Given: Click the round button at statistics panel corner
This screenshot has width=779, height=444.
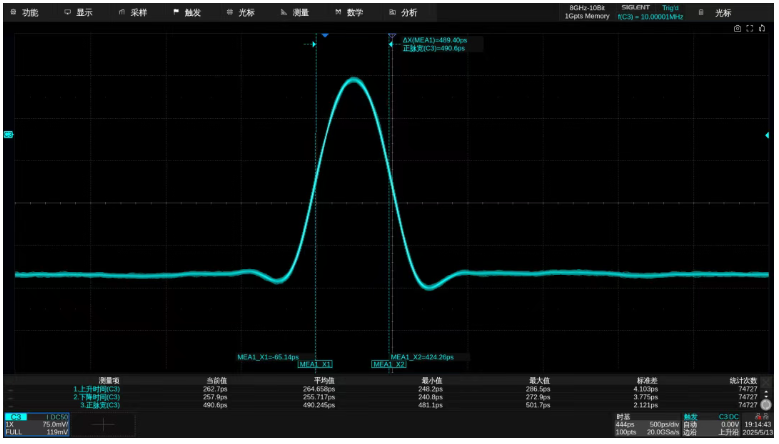Looking at the screenshot, I should (766, 405).
